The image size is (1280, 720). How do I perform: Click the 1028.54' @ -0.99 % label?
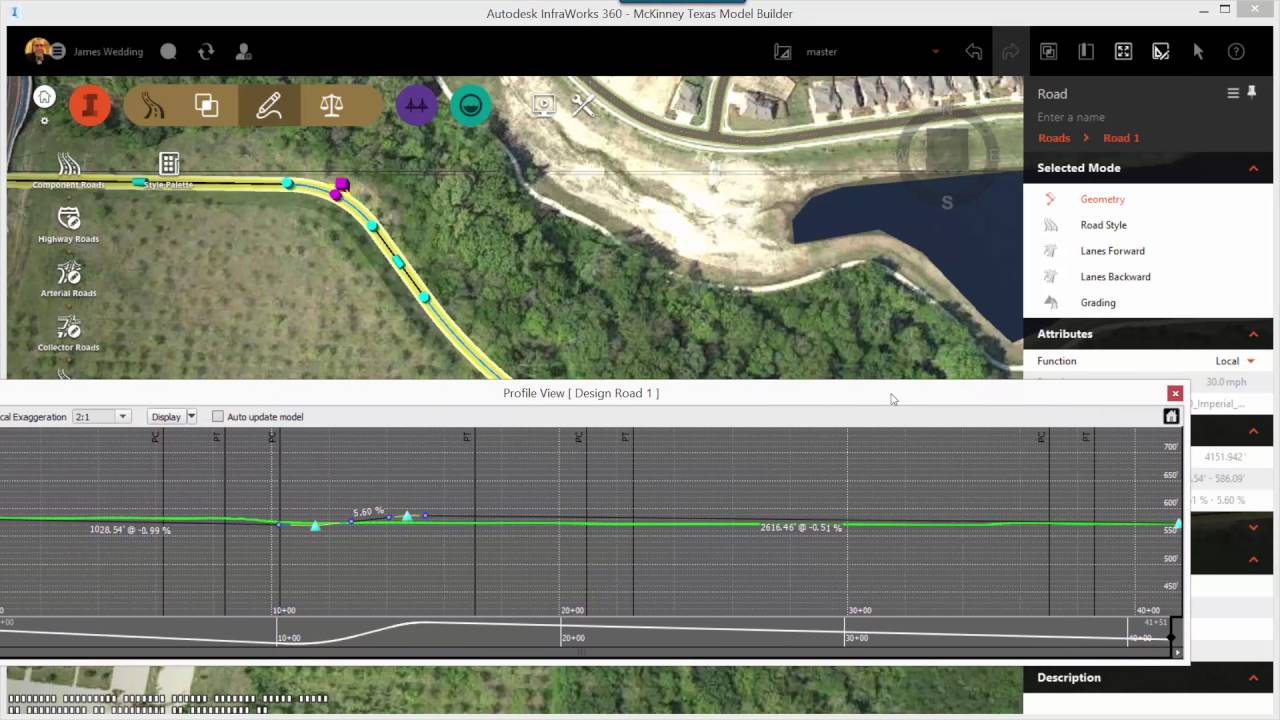[x=130, y=529]
